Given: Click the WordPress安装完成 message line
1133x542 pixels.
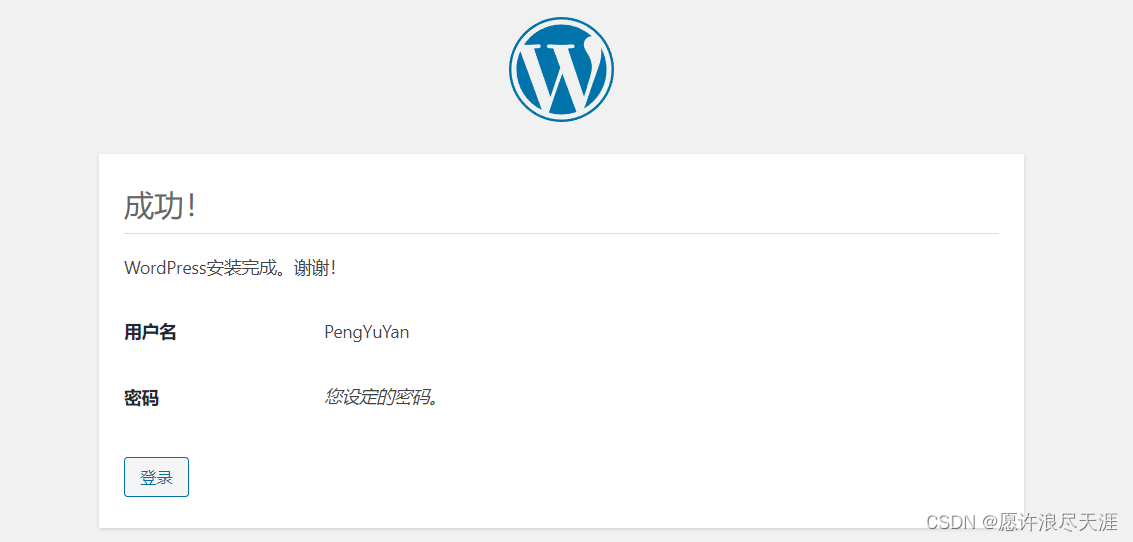Looking at the screenshot, I should (230, 268).
